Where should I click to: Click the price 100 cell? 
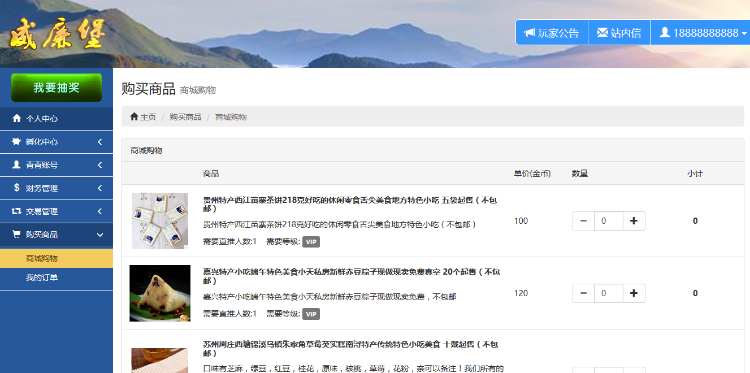(x=521, y=221)
